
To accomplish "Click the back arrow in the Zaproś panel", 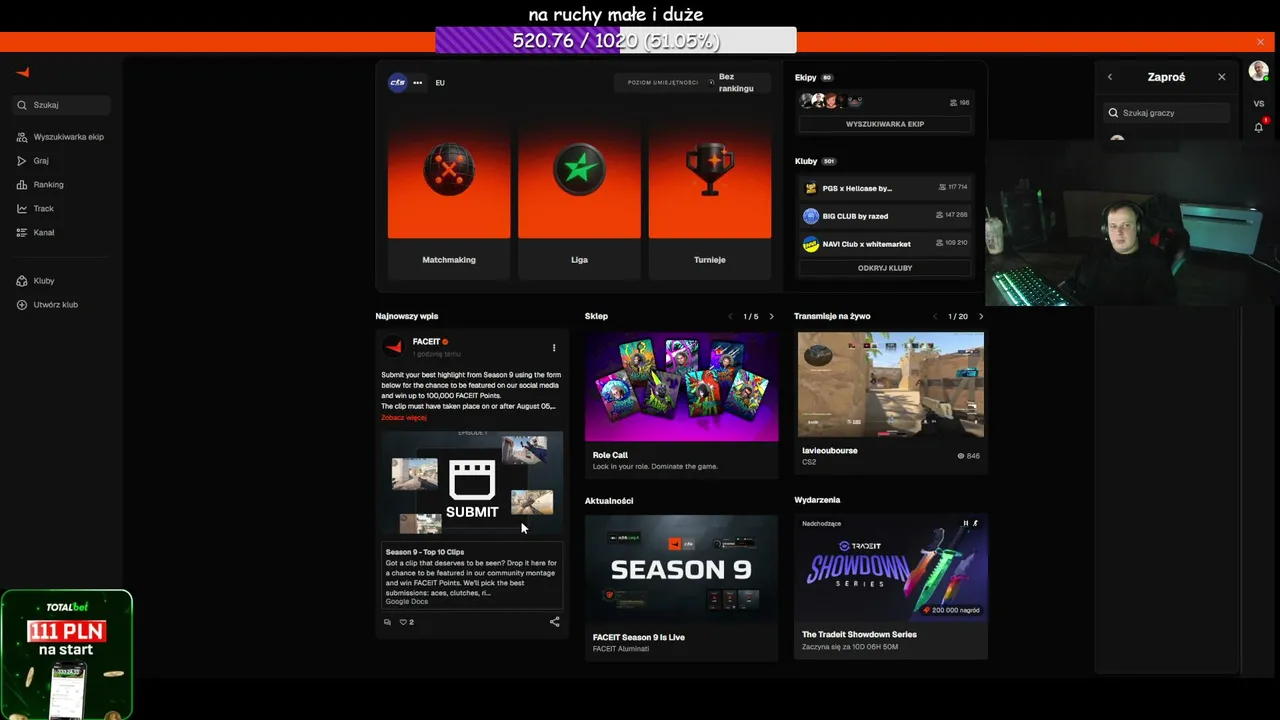I will coord(1109,77).
